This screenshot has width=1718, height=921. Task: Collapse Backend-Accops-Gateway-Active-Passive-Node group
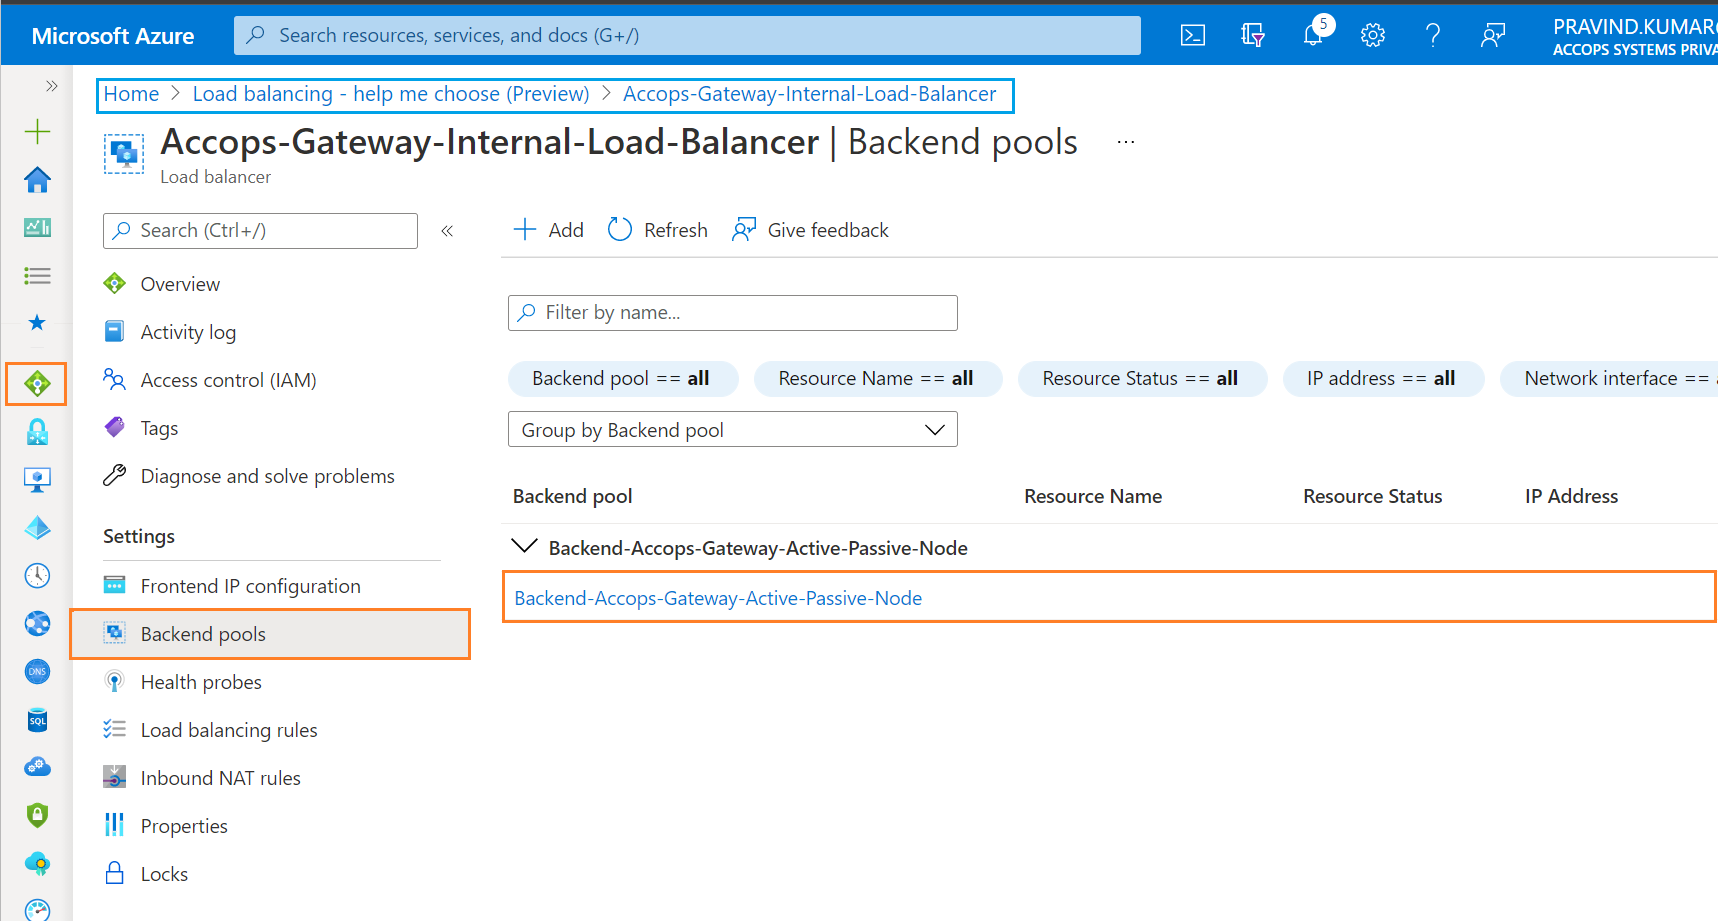coord(524,546)
